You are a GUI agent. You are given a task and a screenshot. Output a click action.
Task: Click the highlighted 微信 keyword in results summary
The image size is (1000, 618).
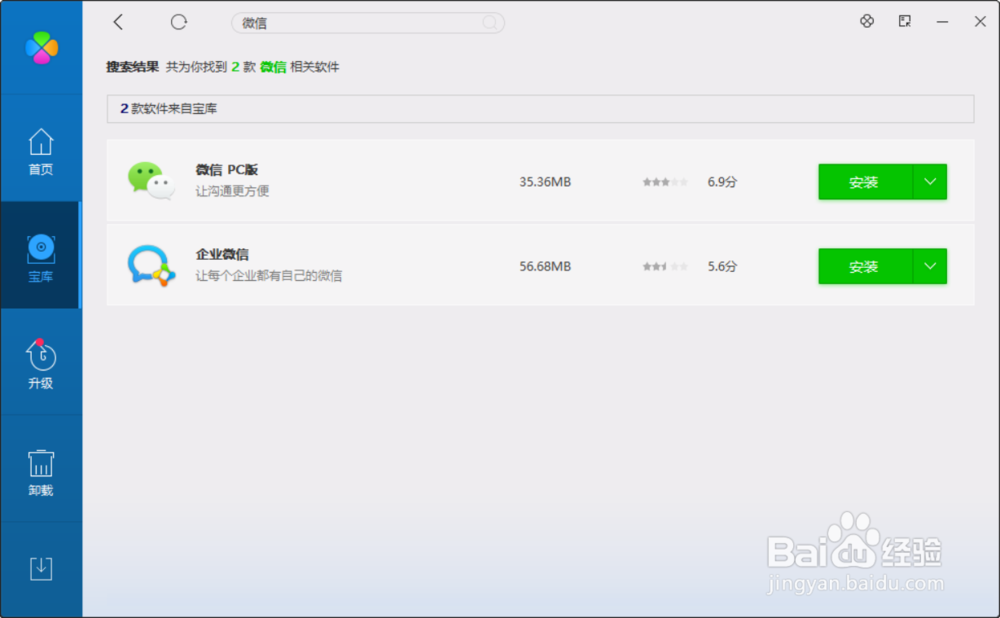pyautogui.click(x=273, y=67)
